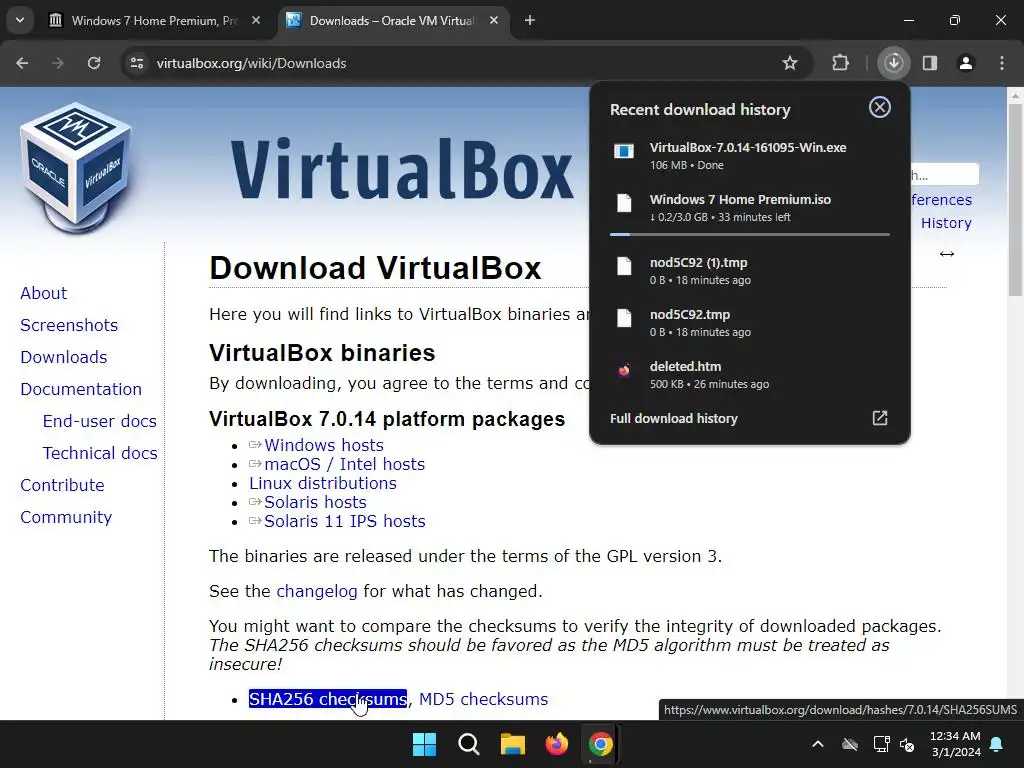
Task: Select nod5C92 (1).tmp download entry
Action: (750, 270)
